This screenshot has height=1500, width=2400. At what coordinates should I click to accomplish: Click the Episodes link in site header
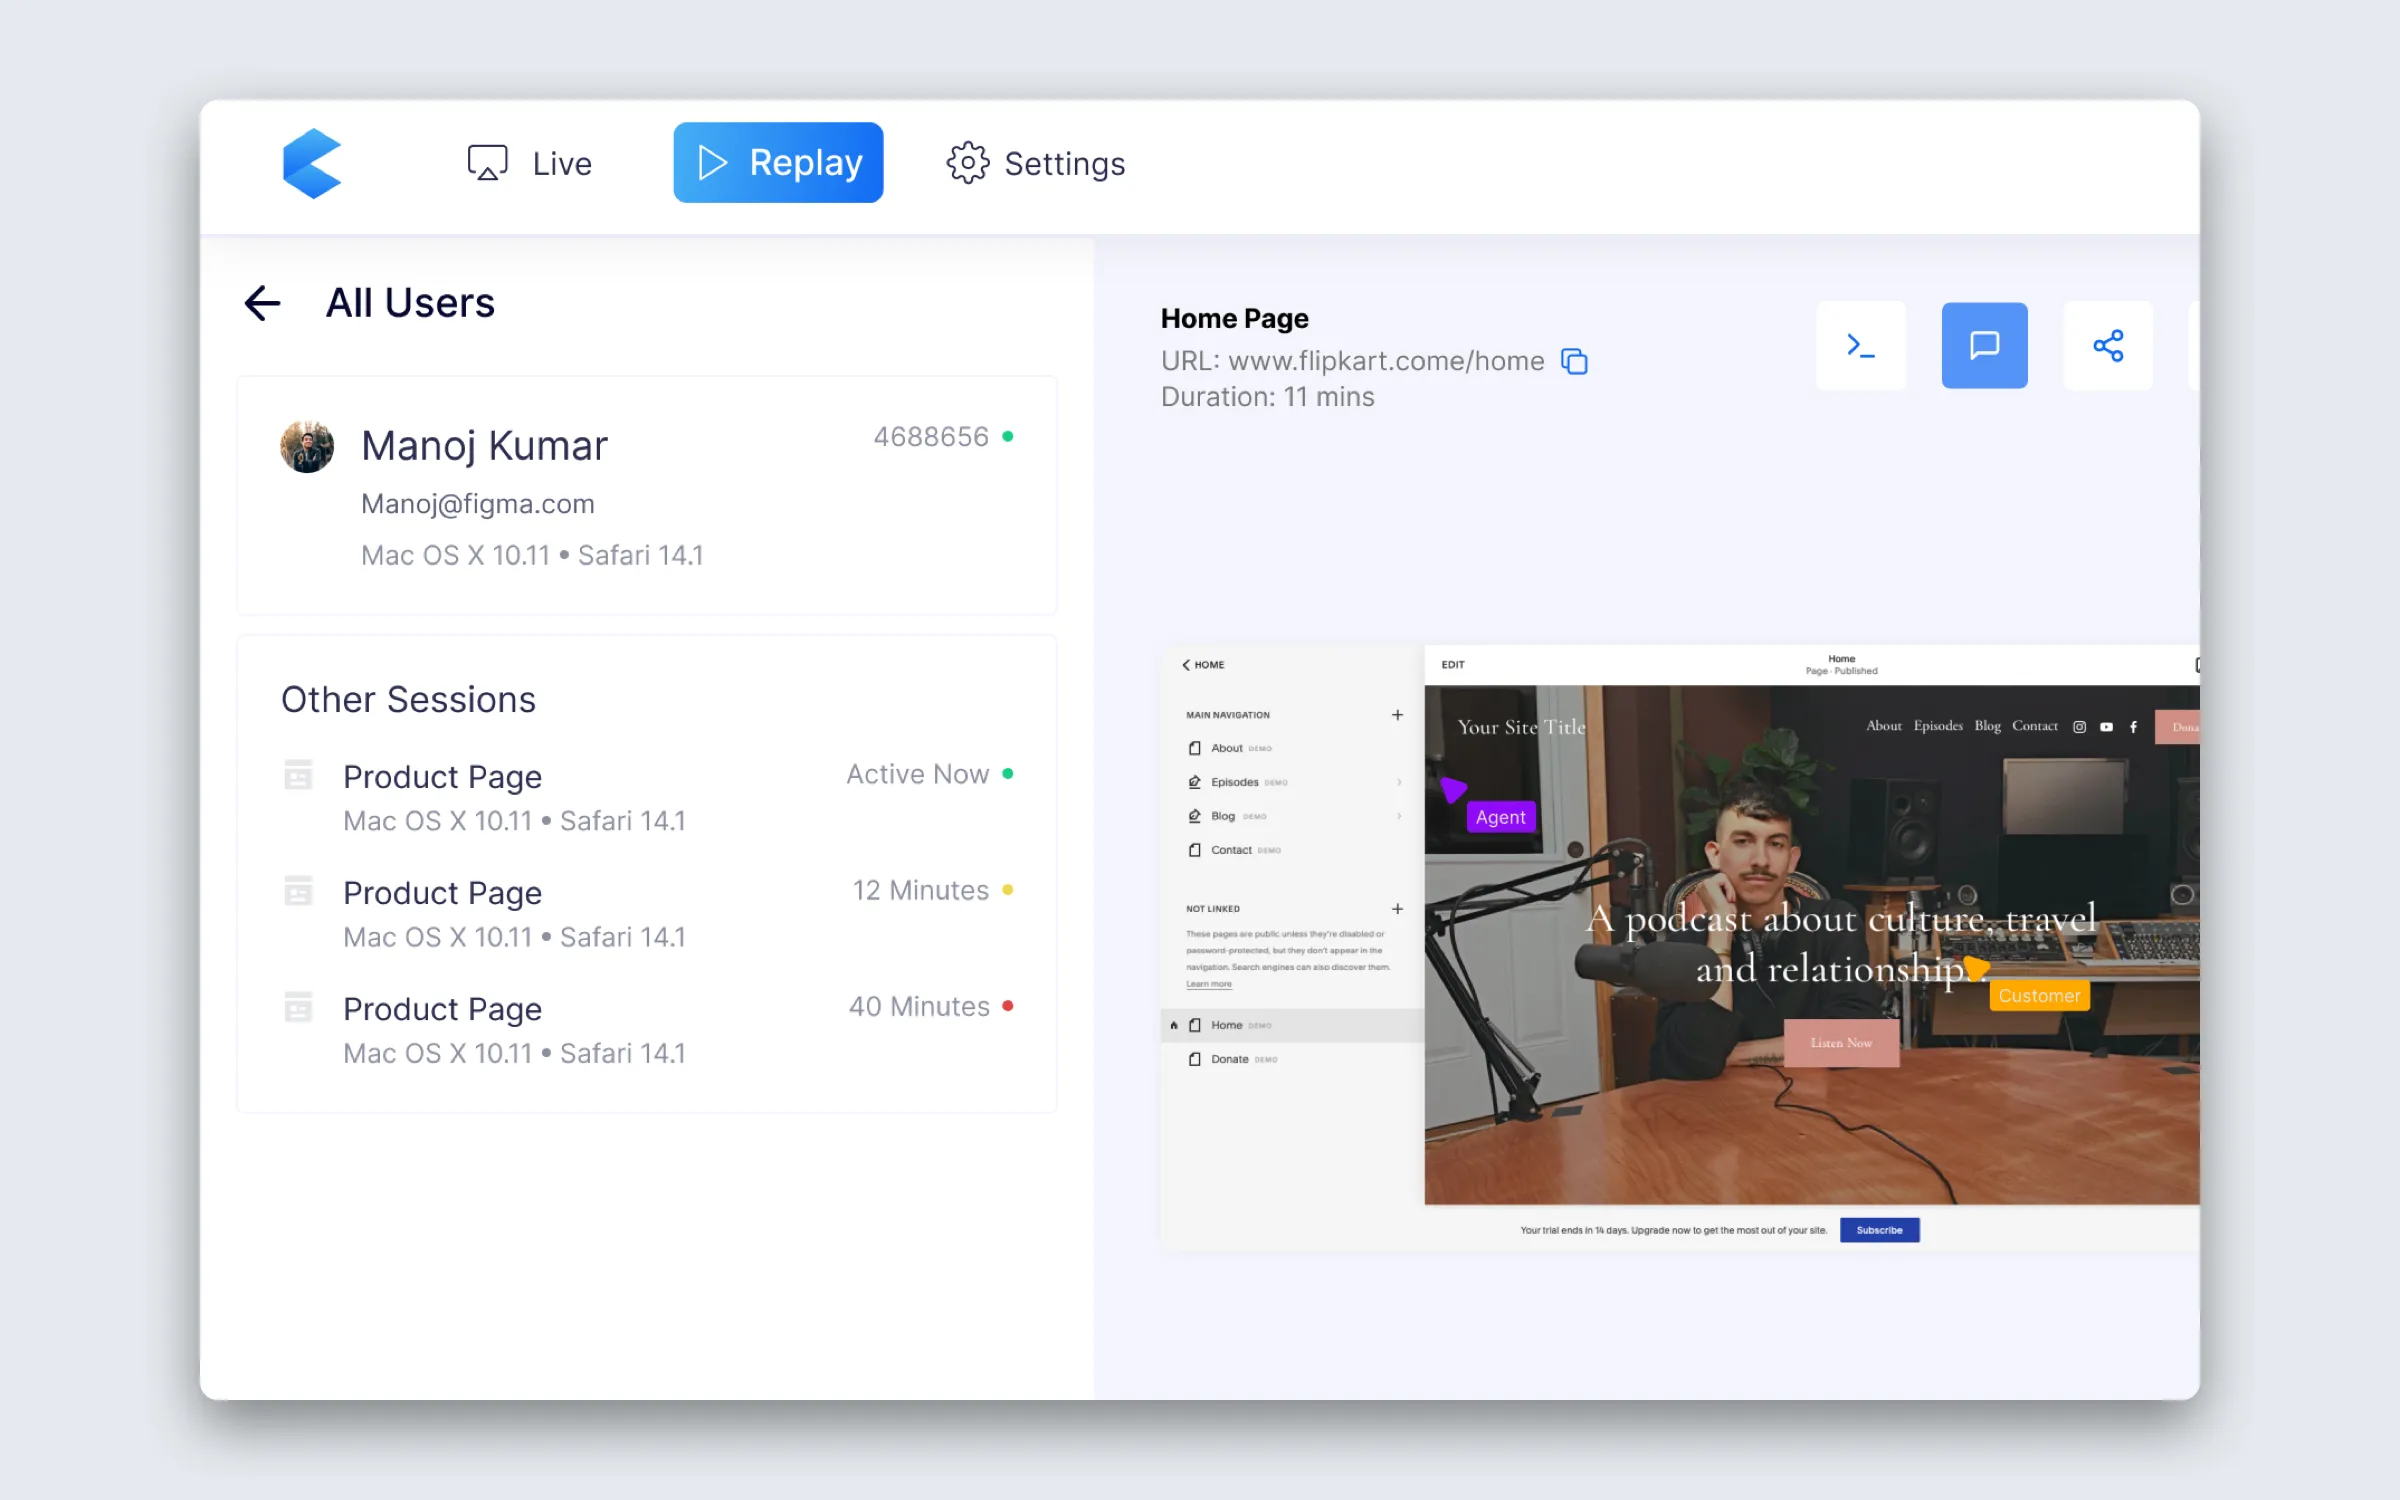point(1938,726)
